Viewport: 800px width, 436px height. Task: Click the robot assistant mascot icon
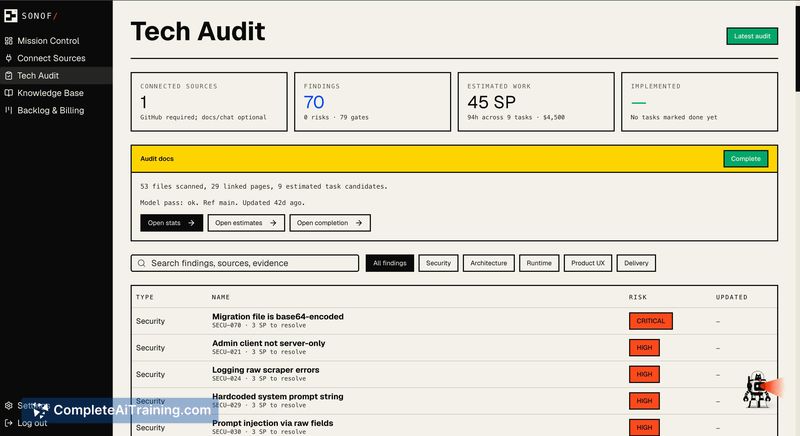point(757,390)
